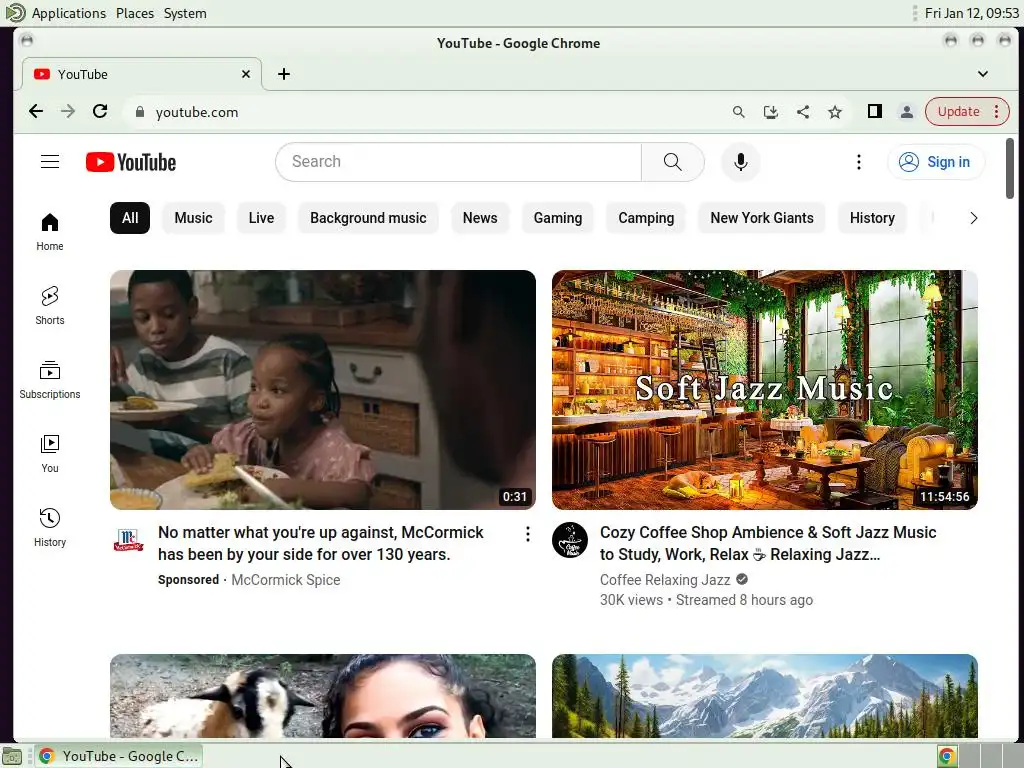Reload the page
The height and width of the screenshot is (768, 1024).
(100, 112)
